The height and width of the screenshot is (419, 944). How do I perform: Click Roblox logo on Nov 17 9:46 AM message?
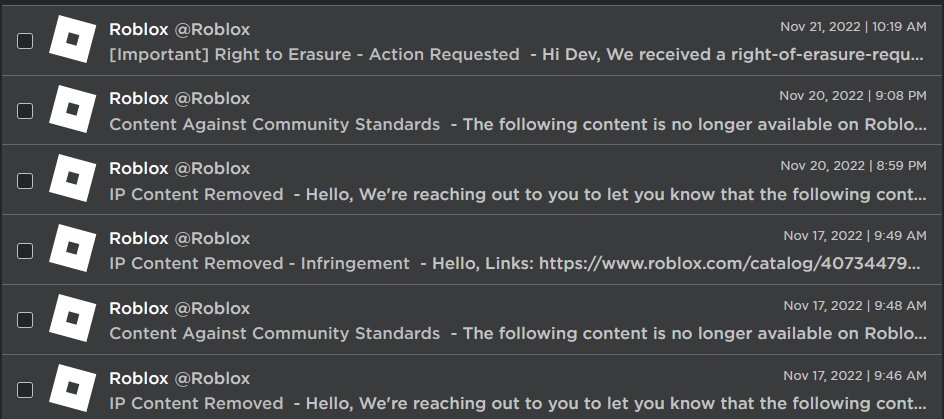coord(72,388)
